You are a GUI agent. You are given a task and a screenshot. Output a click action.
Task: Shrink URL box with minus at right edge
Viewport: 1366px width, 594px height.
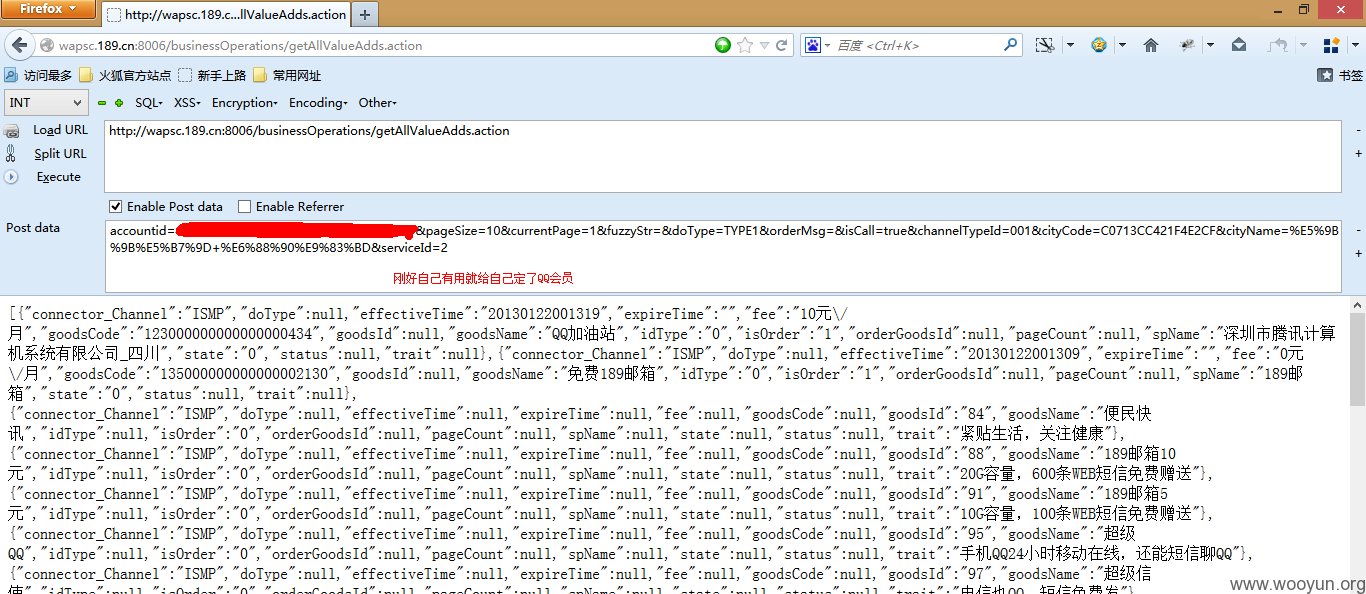pos(1358,130)
